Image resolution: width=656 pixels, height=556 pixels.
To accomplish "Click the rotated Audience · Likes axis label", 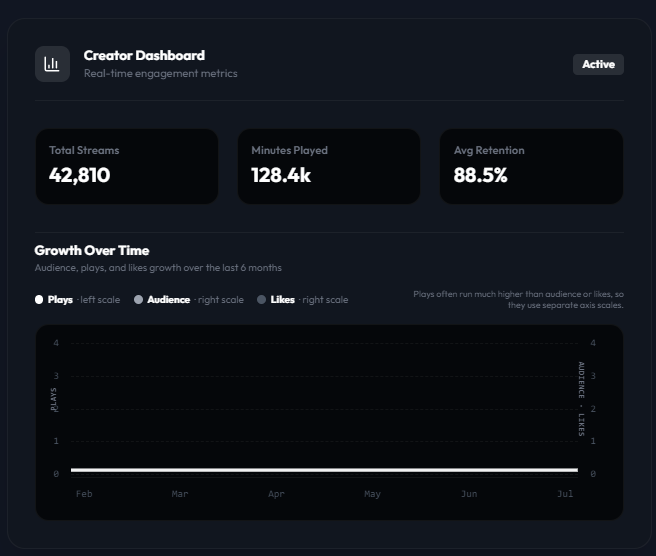I will tap(581, 399).
